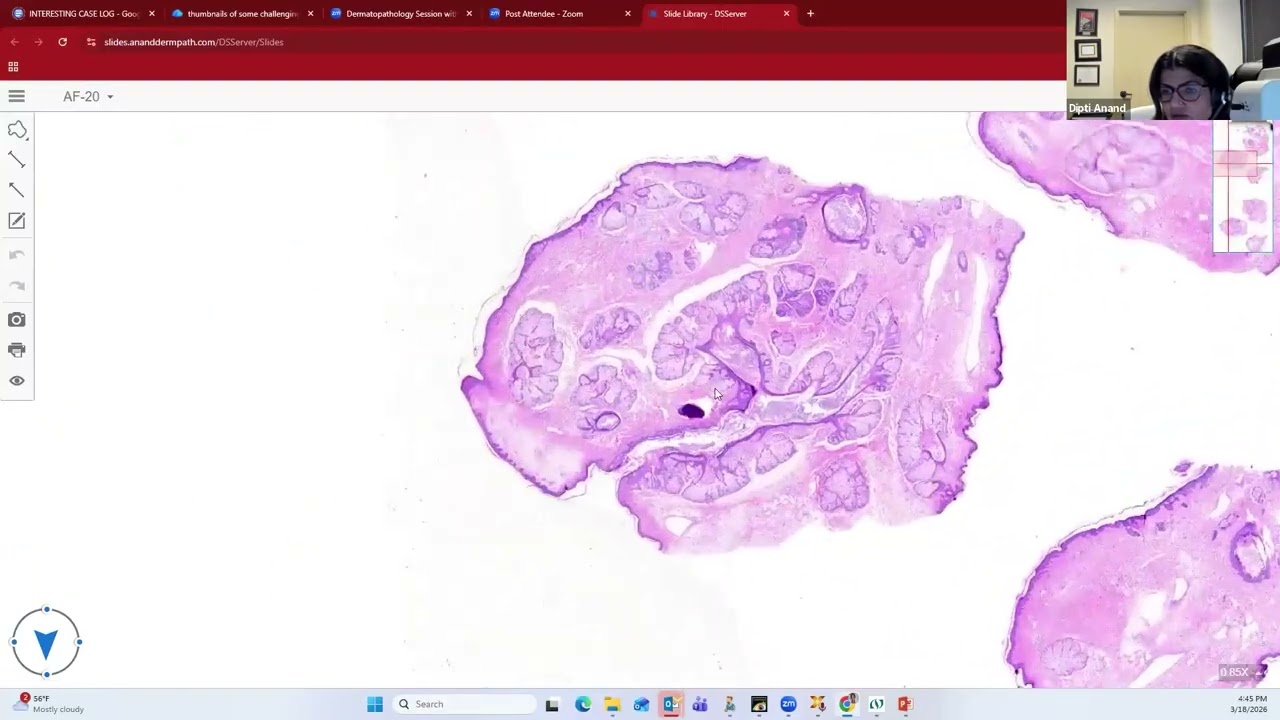Open the new Outlook app in taskbar
This screenshot has height=720, width=1280.
(641, 704)
